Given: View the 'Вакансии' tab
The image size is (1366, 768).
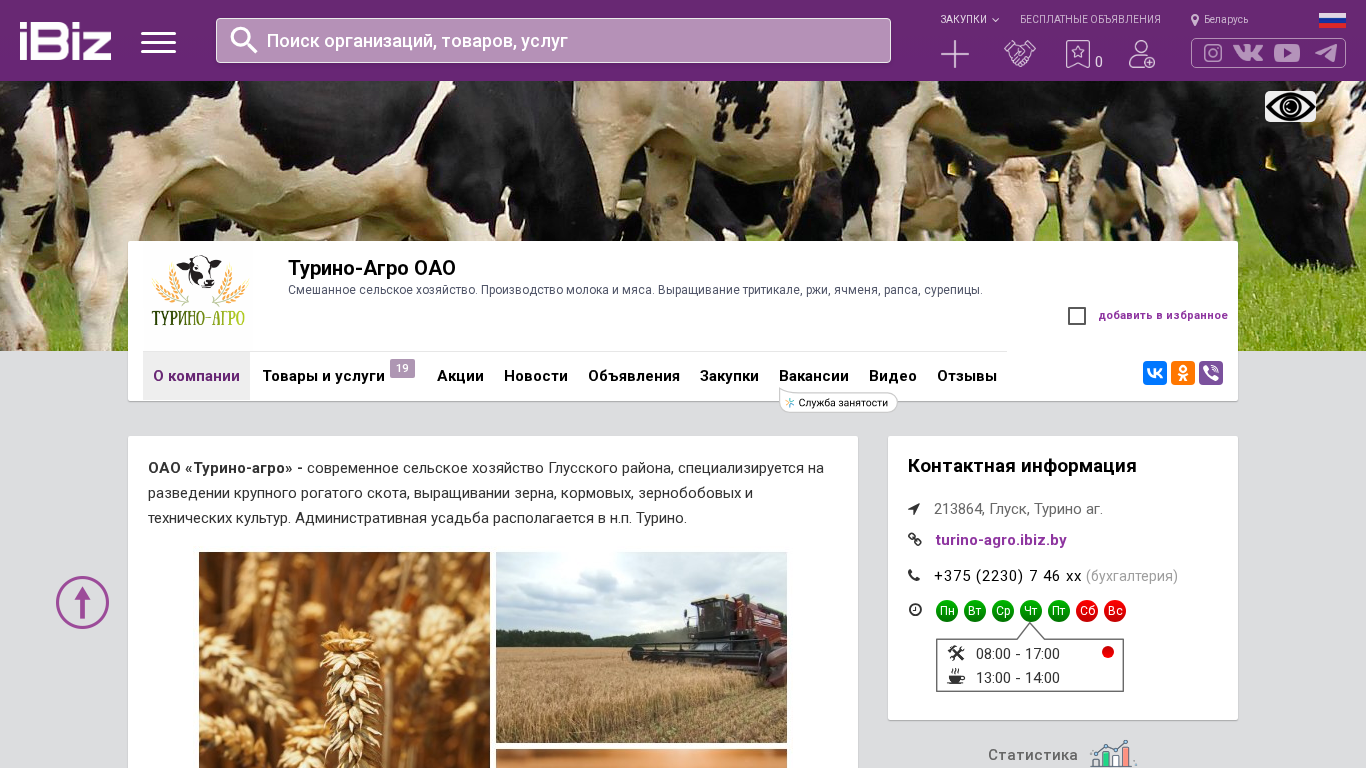Looking at the screenshot, I should click(x=814, y=376).
